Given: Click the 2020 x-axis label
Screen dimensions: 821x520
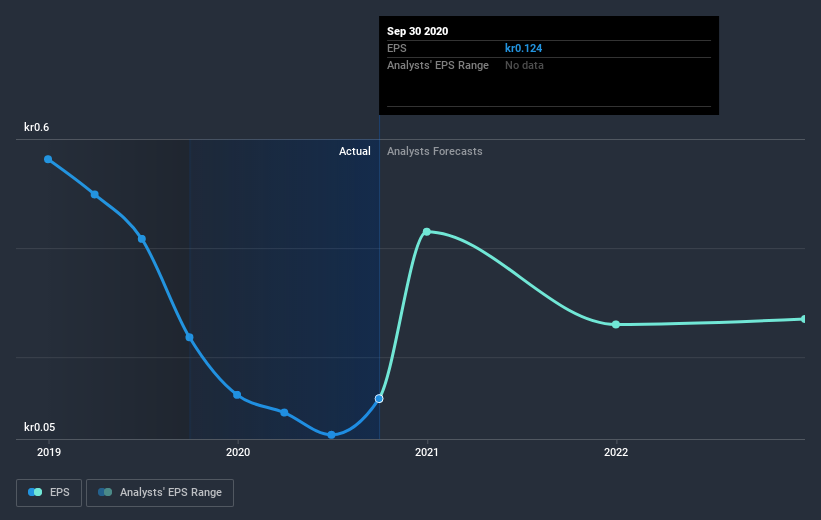Looking at the screenshot, I should coord(238,452).
